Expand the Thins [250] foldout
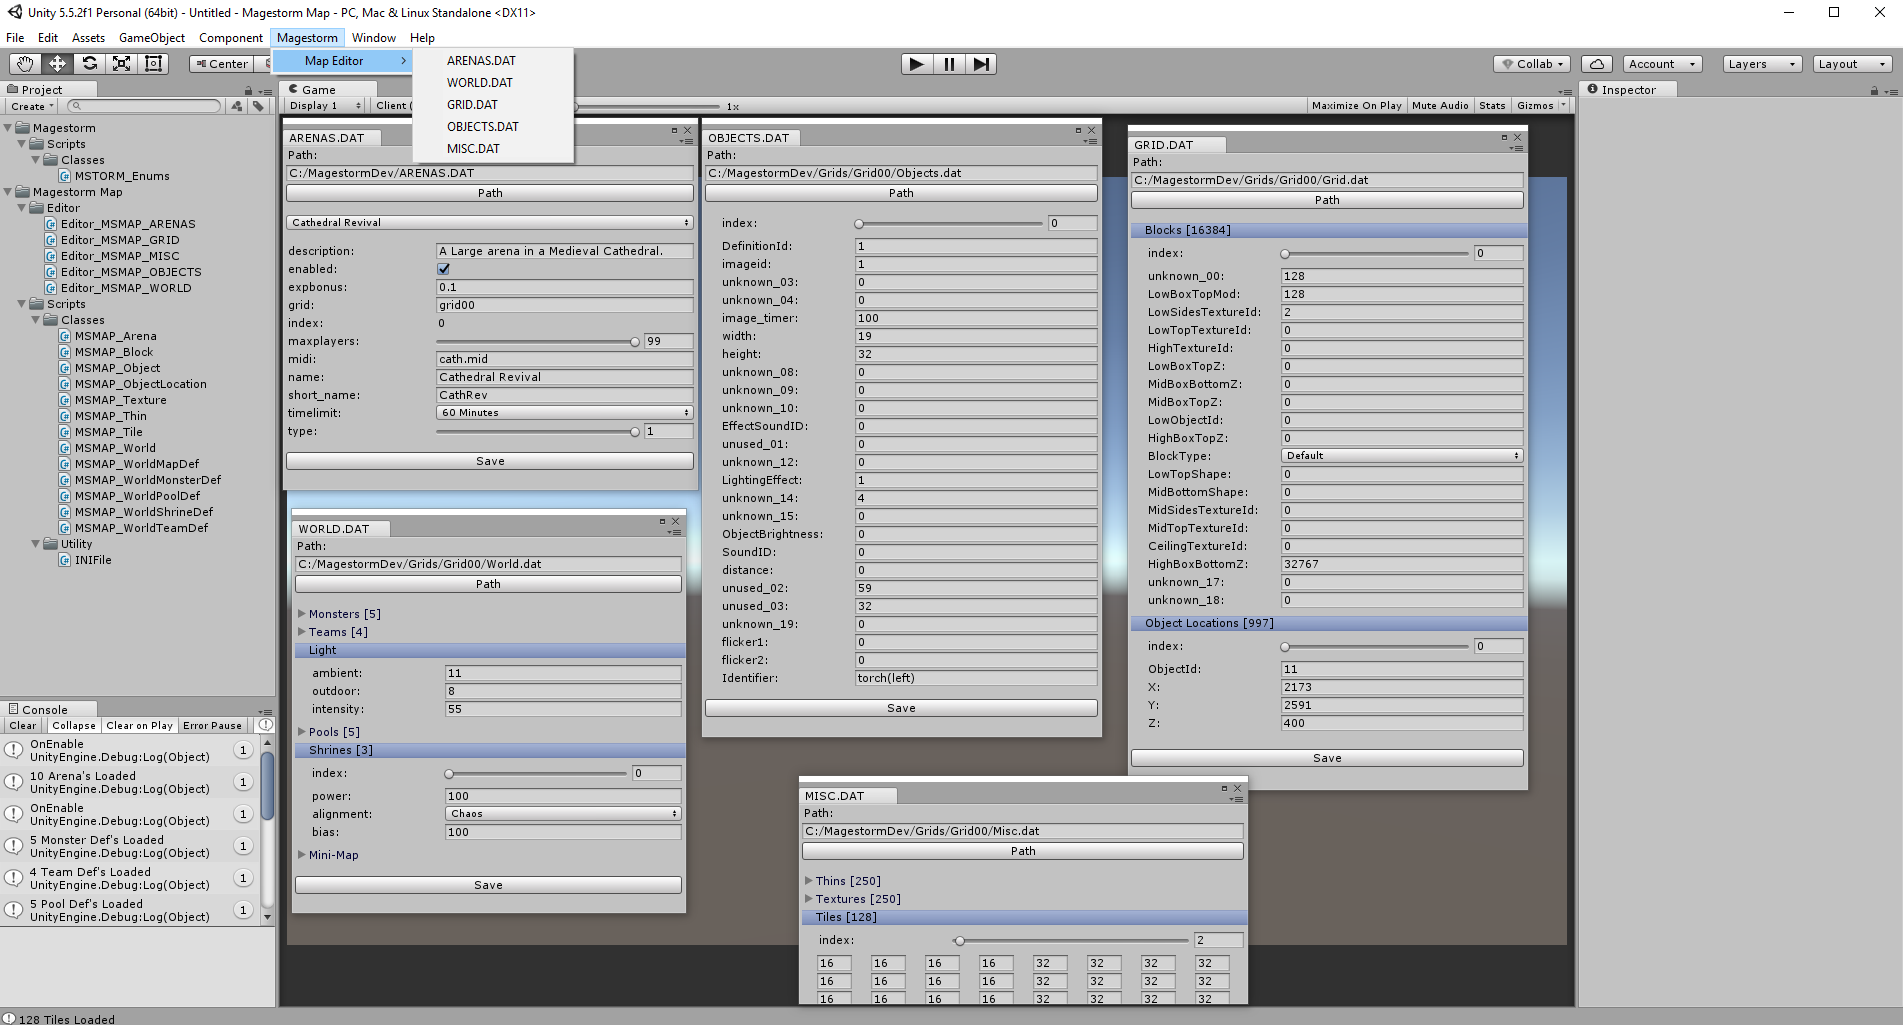Image resolution: width=1903 pixels, height=1025 pixels. tap(809, 881)
